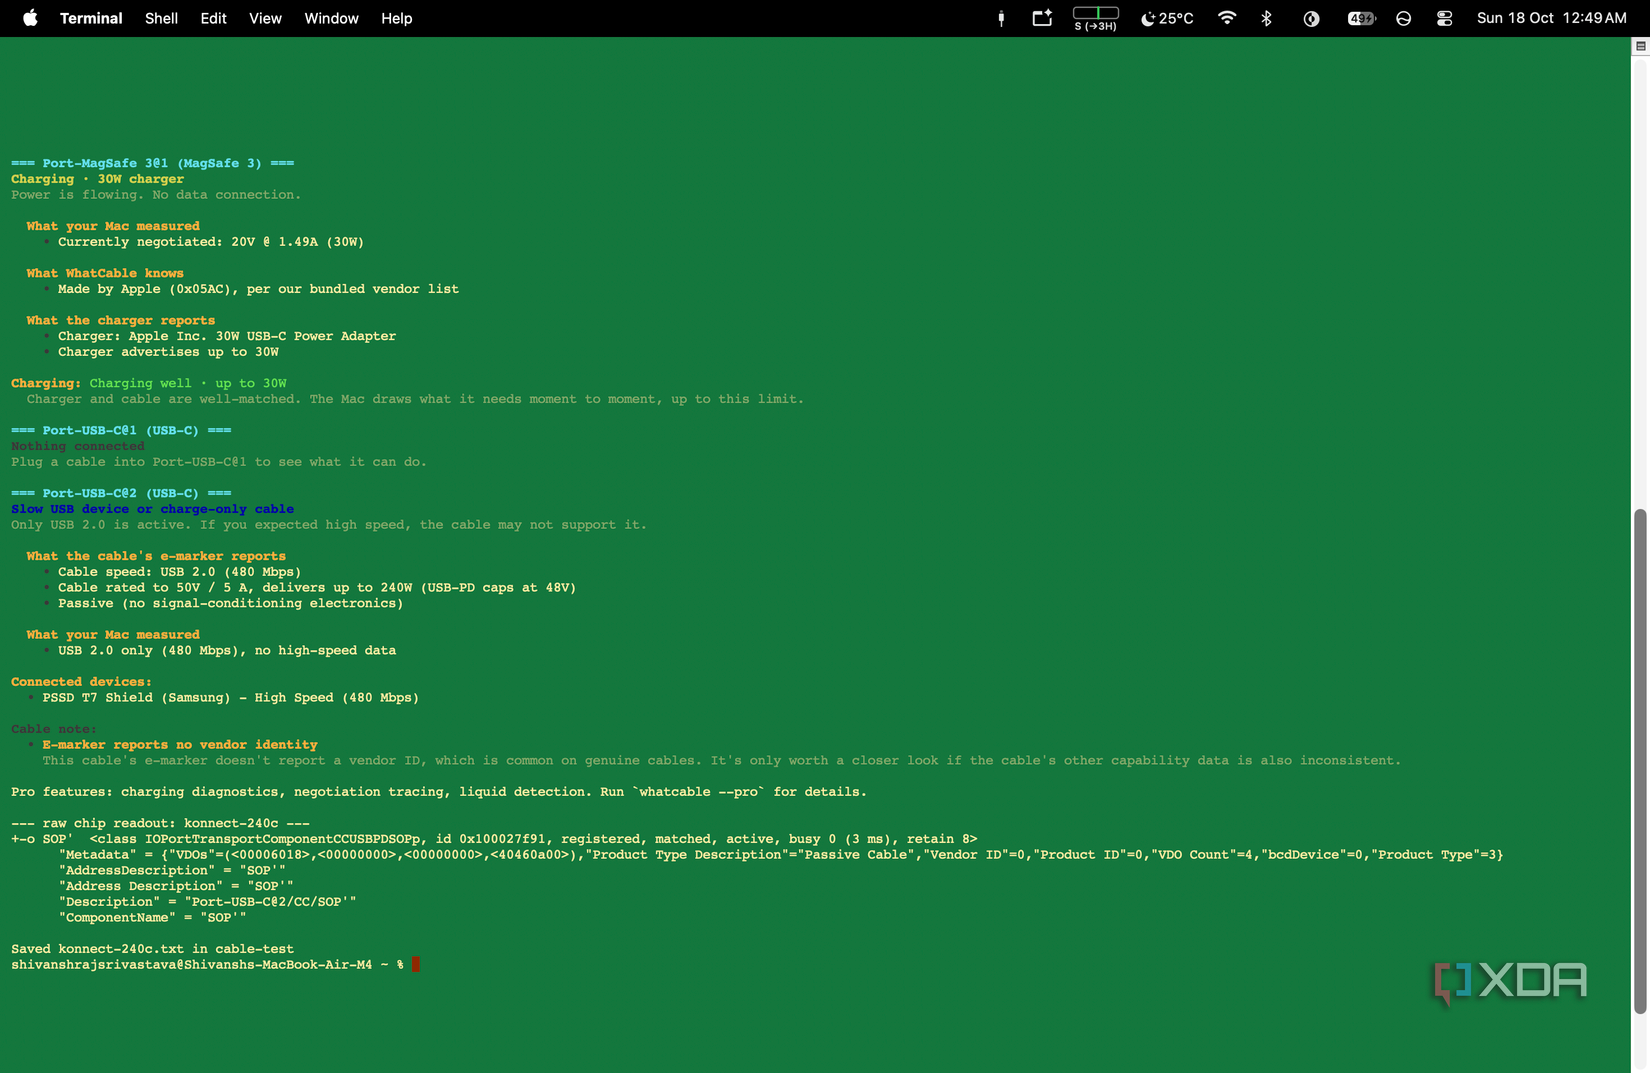Click the 'Port-USB-C@2 (USB-C)' heading

(121, 493)
